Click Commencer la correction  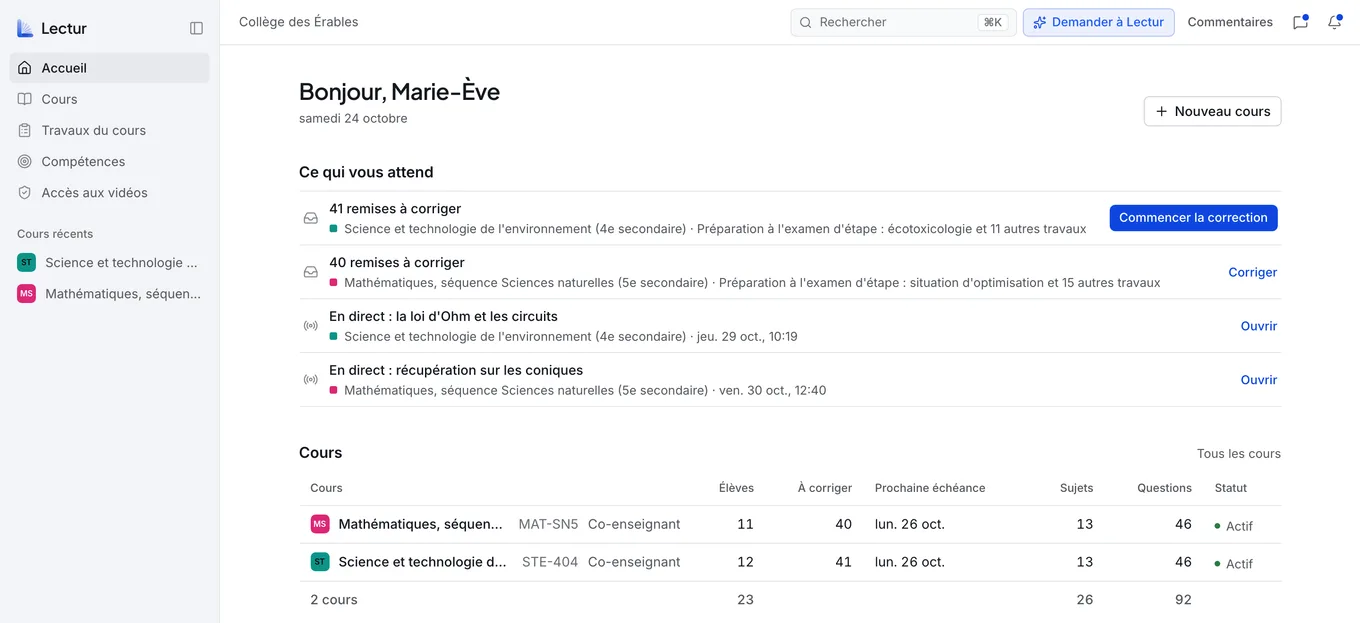1193,217
